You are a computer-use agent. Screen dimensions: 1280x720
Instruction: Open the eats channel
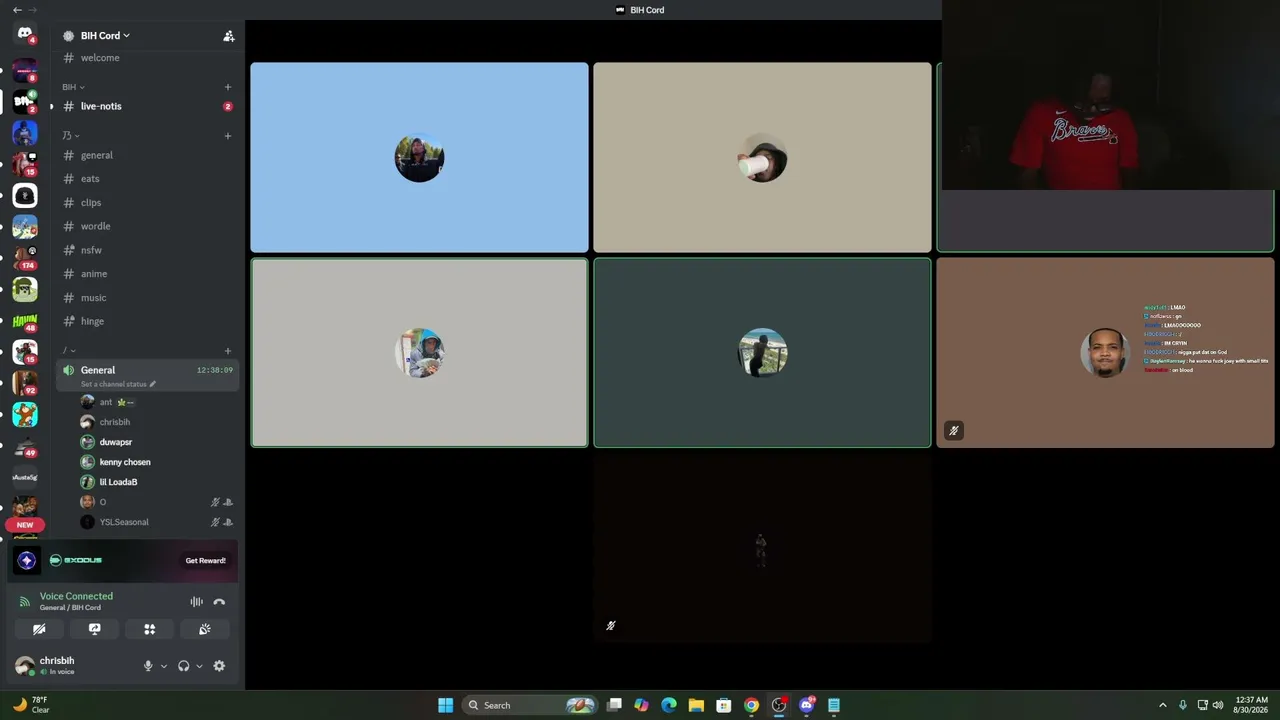pos(147,179)
